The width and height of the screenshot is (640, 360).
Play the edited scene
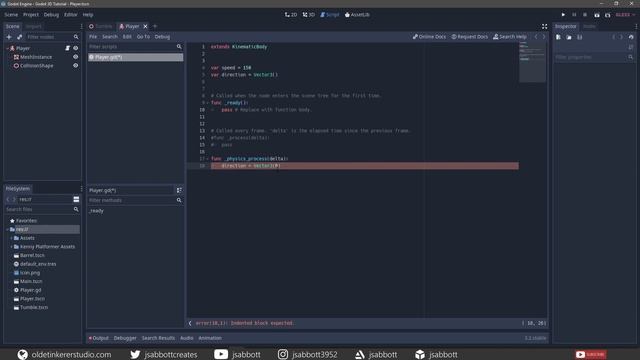597,15
